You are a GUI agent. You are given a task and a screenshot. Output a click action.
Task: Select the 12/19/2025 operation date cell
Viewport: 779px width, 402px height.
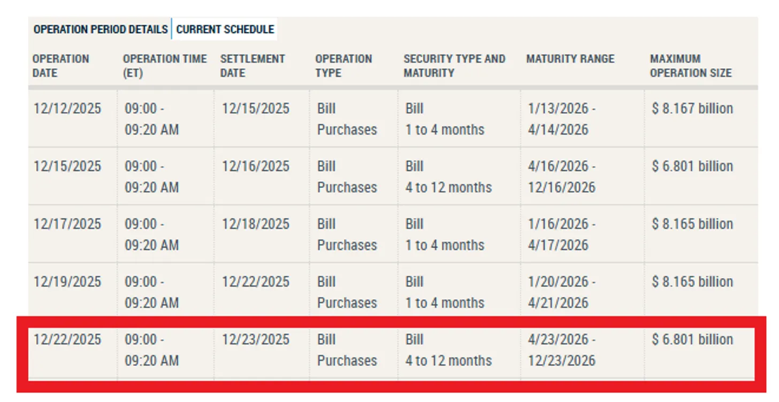pos(68,283)
